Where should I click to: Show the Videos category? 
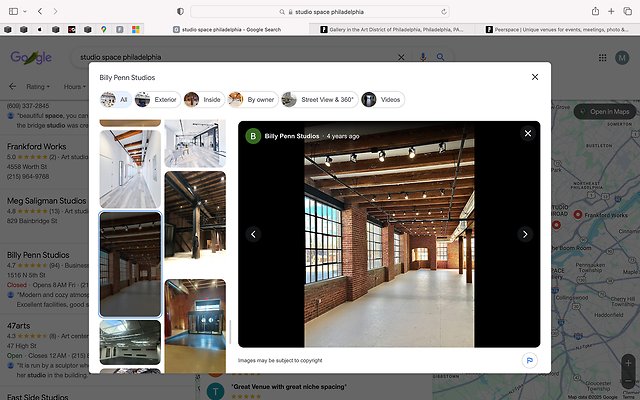(x=383, y=99)
